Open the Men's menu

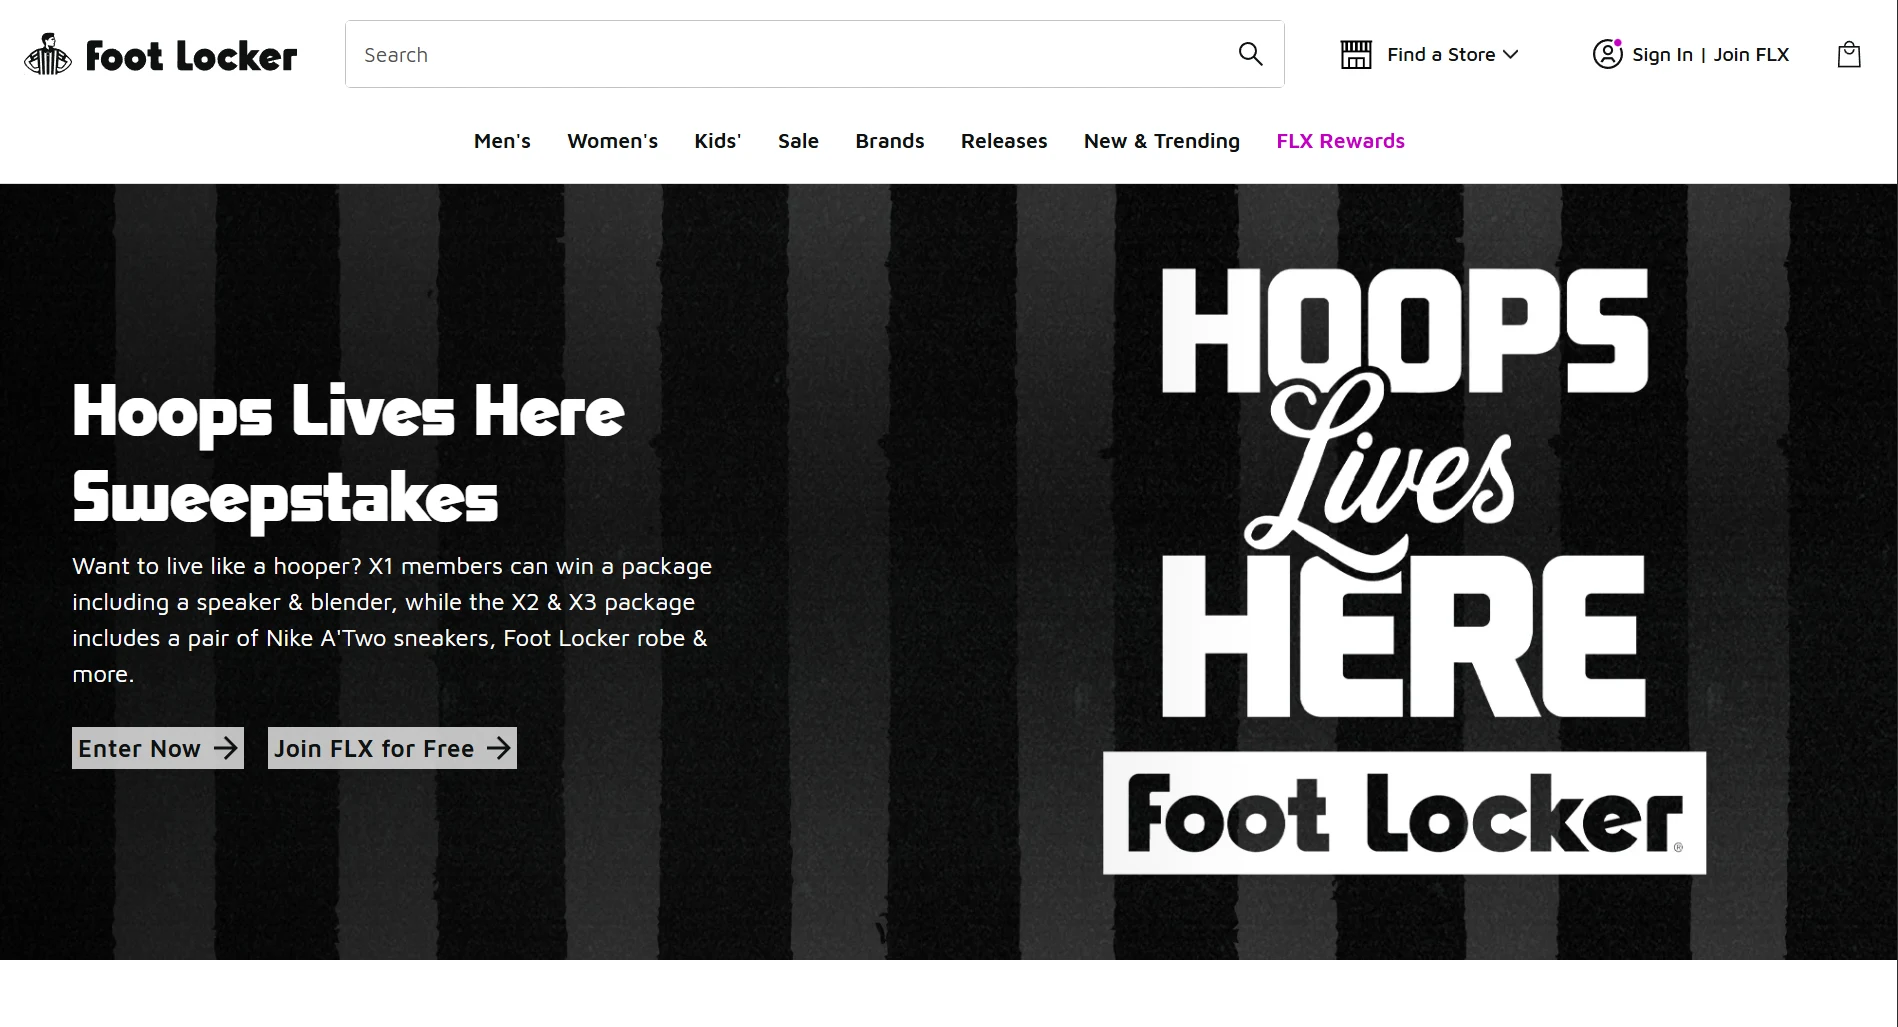click(502, 141)
